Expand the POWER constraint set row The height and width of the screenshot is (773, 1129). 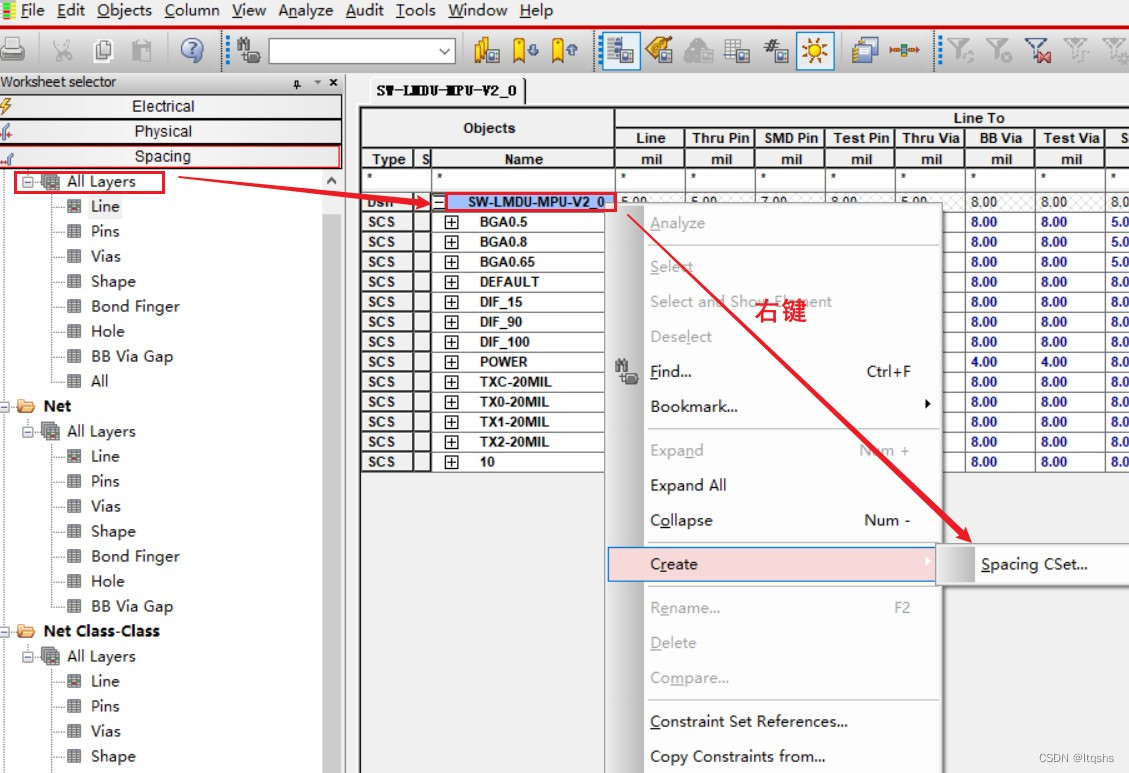click(x=451, y=362)
